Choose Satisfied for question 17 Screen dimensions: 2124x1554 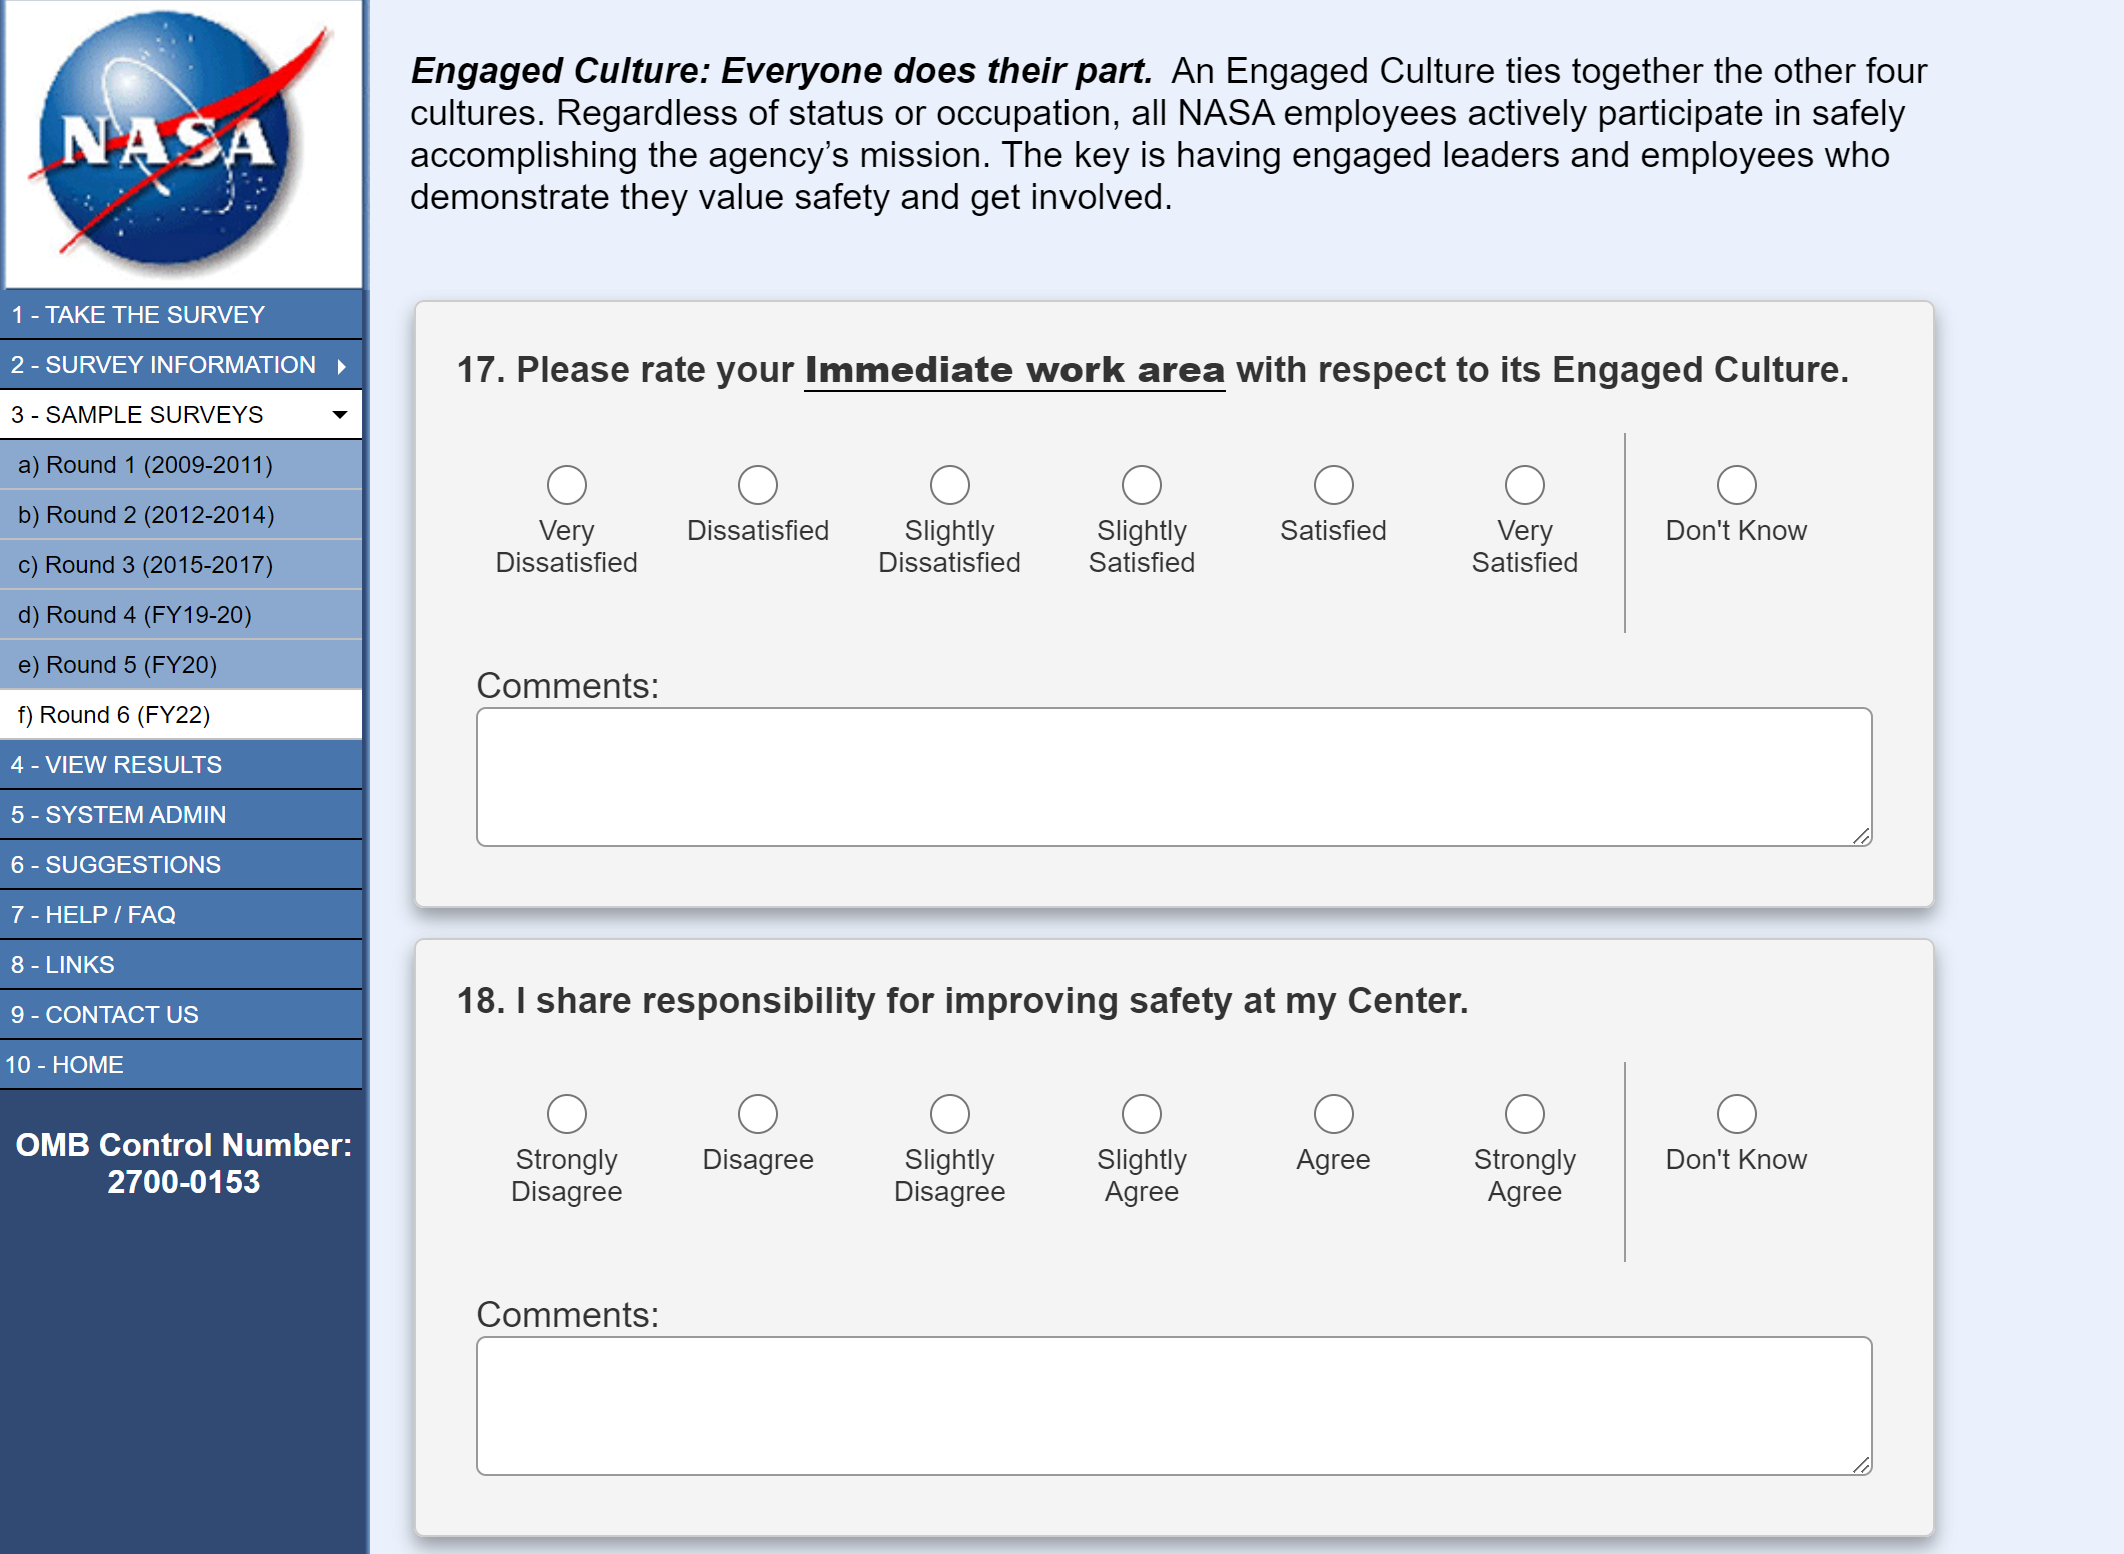1333,485
